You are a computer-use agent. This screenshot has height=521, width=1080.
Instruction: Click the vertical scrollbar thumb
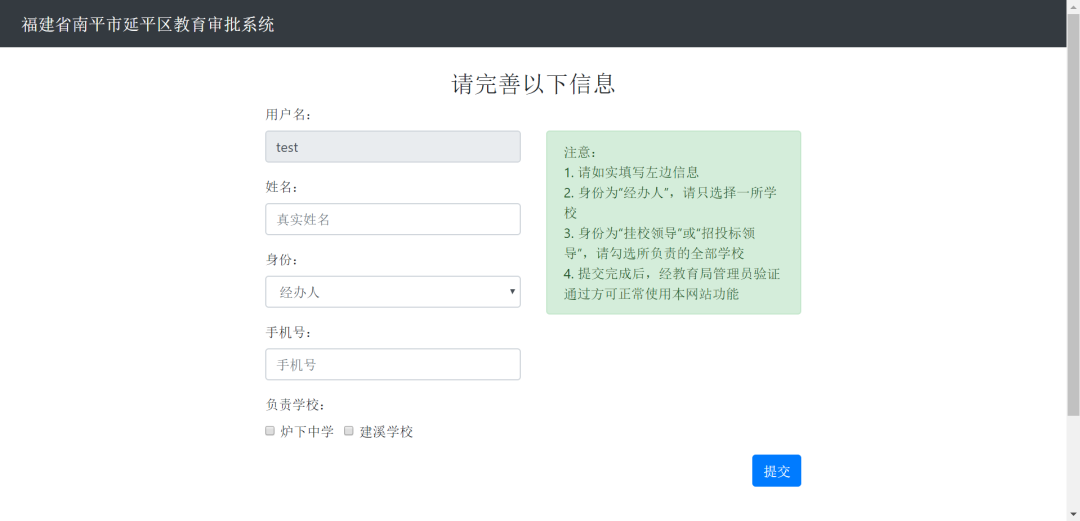(1073, 214)
